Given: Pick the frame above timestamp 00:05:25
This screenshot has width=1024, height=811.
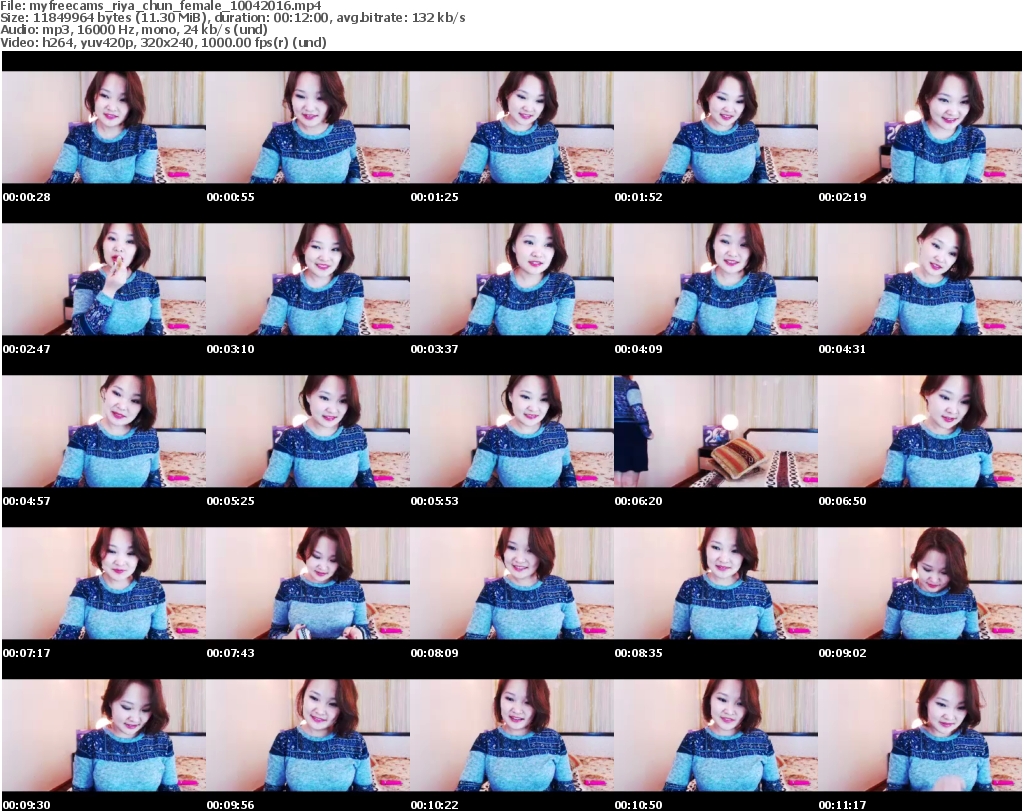Looking at the screenshot, I should click(308, 432).
